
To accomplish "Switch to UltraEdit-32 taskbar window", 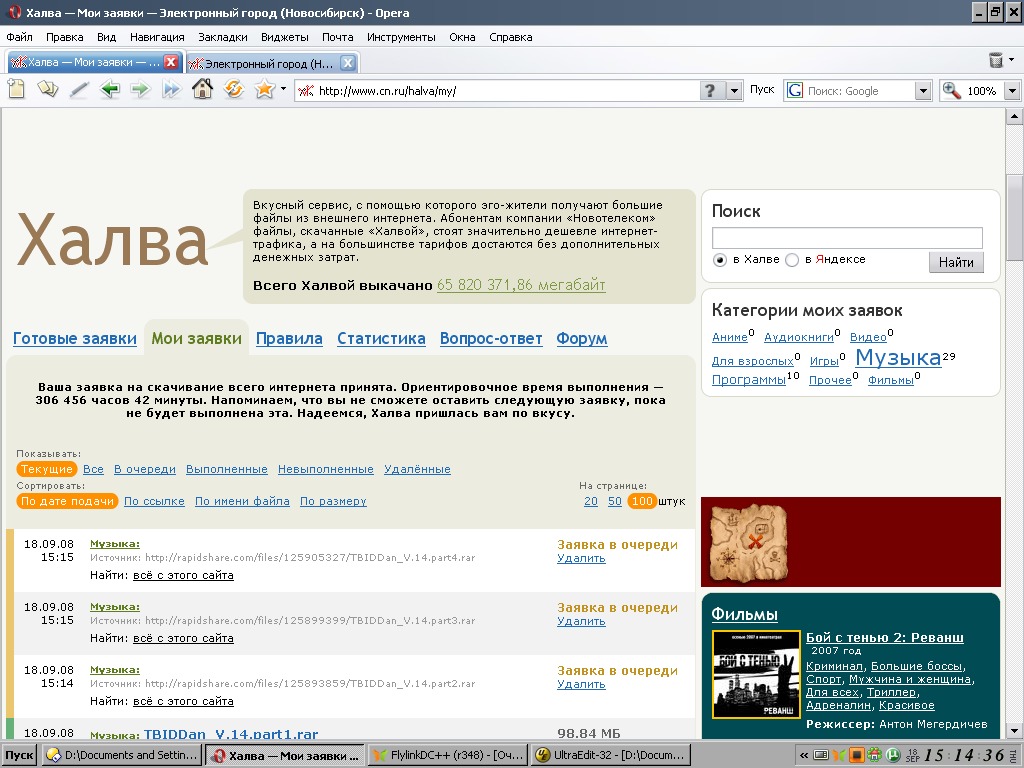I will pyautogui.click(x=611, y=756).
